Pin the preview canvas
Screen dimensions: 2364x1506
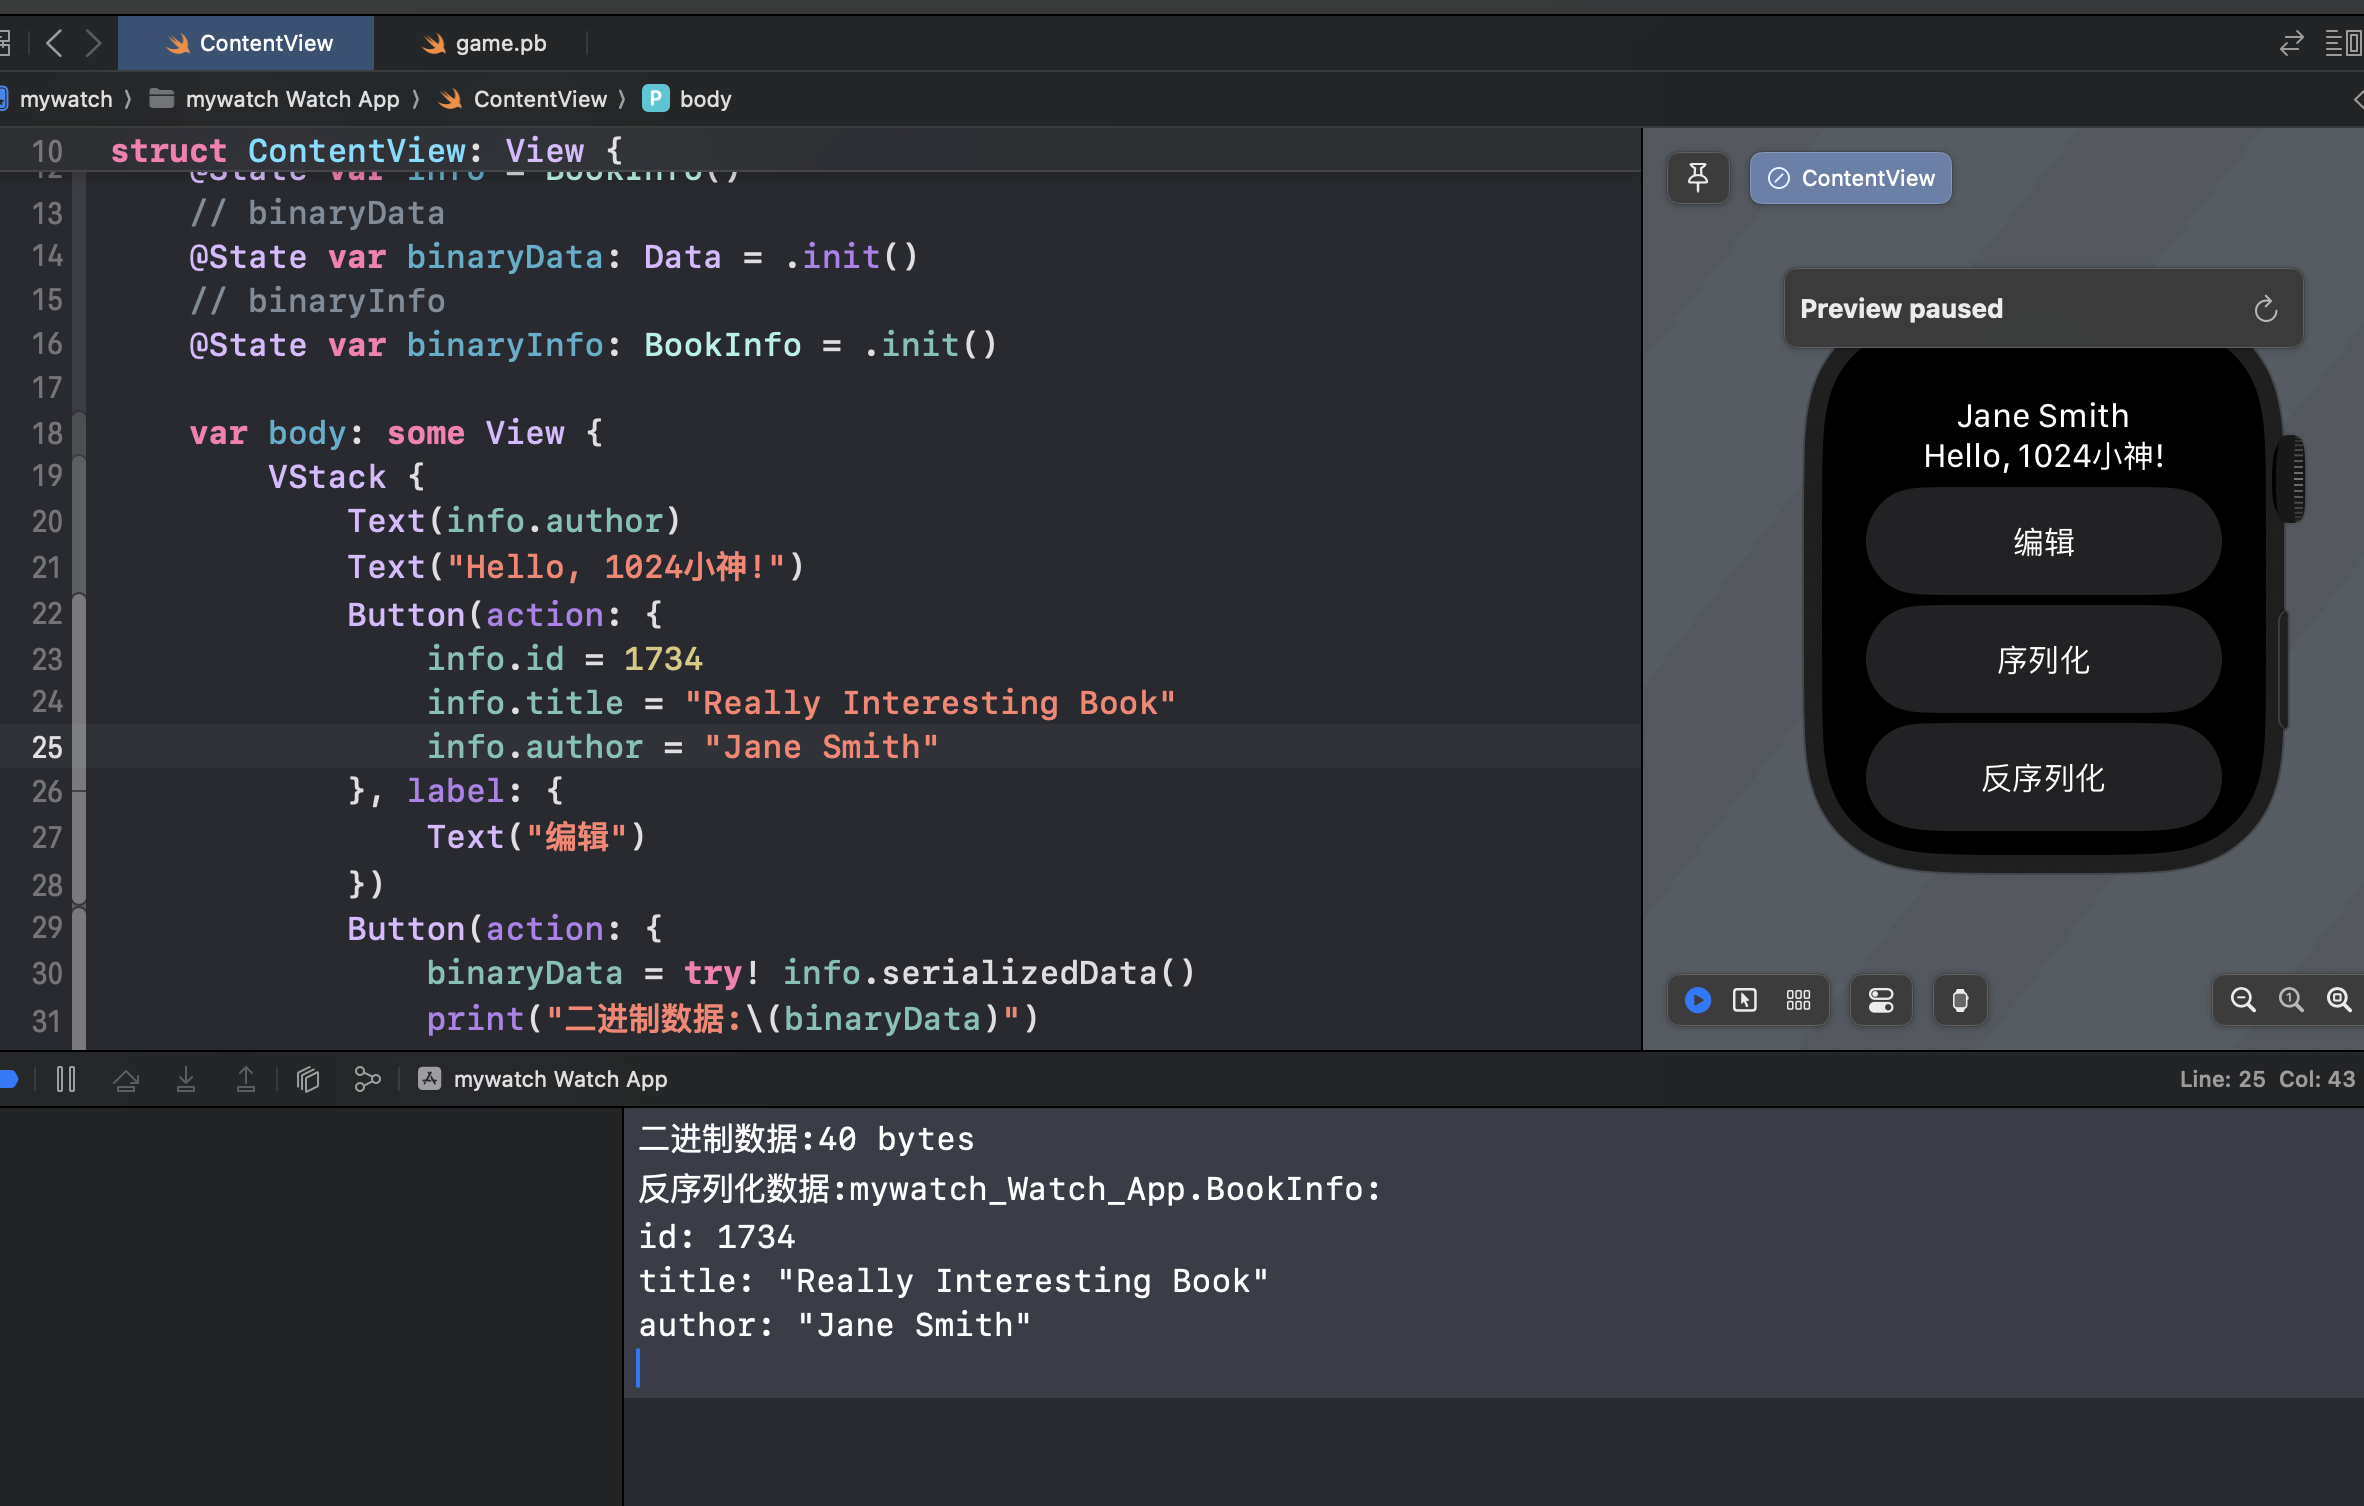pos(1697,178)
